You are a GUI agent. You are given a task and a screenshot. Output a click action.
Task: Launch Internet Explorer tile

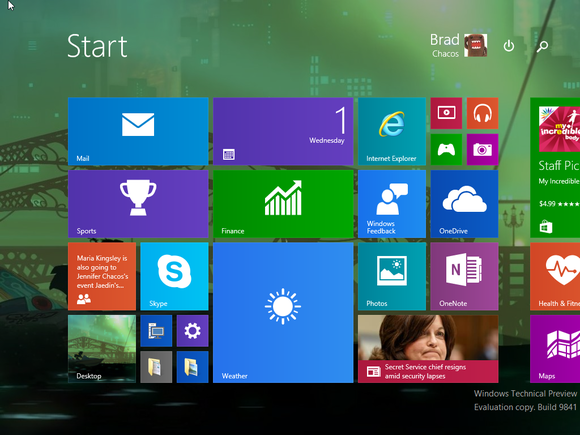[392, 131]
